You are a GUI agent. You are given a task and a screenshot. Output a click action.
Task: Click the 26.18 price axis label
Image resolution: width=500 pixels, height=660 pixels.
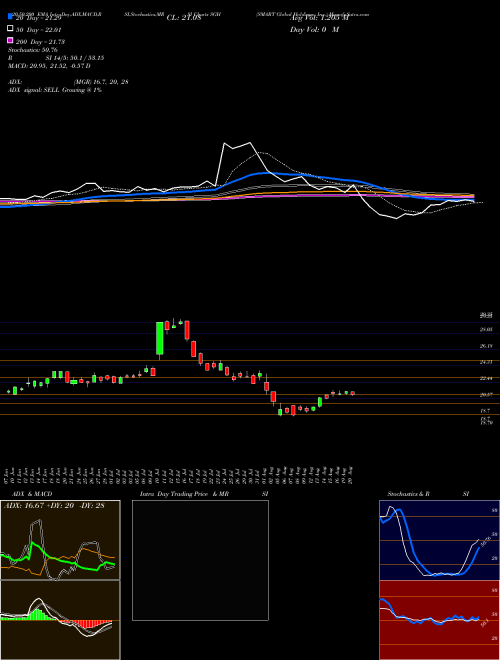(x=486, y=346)
